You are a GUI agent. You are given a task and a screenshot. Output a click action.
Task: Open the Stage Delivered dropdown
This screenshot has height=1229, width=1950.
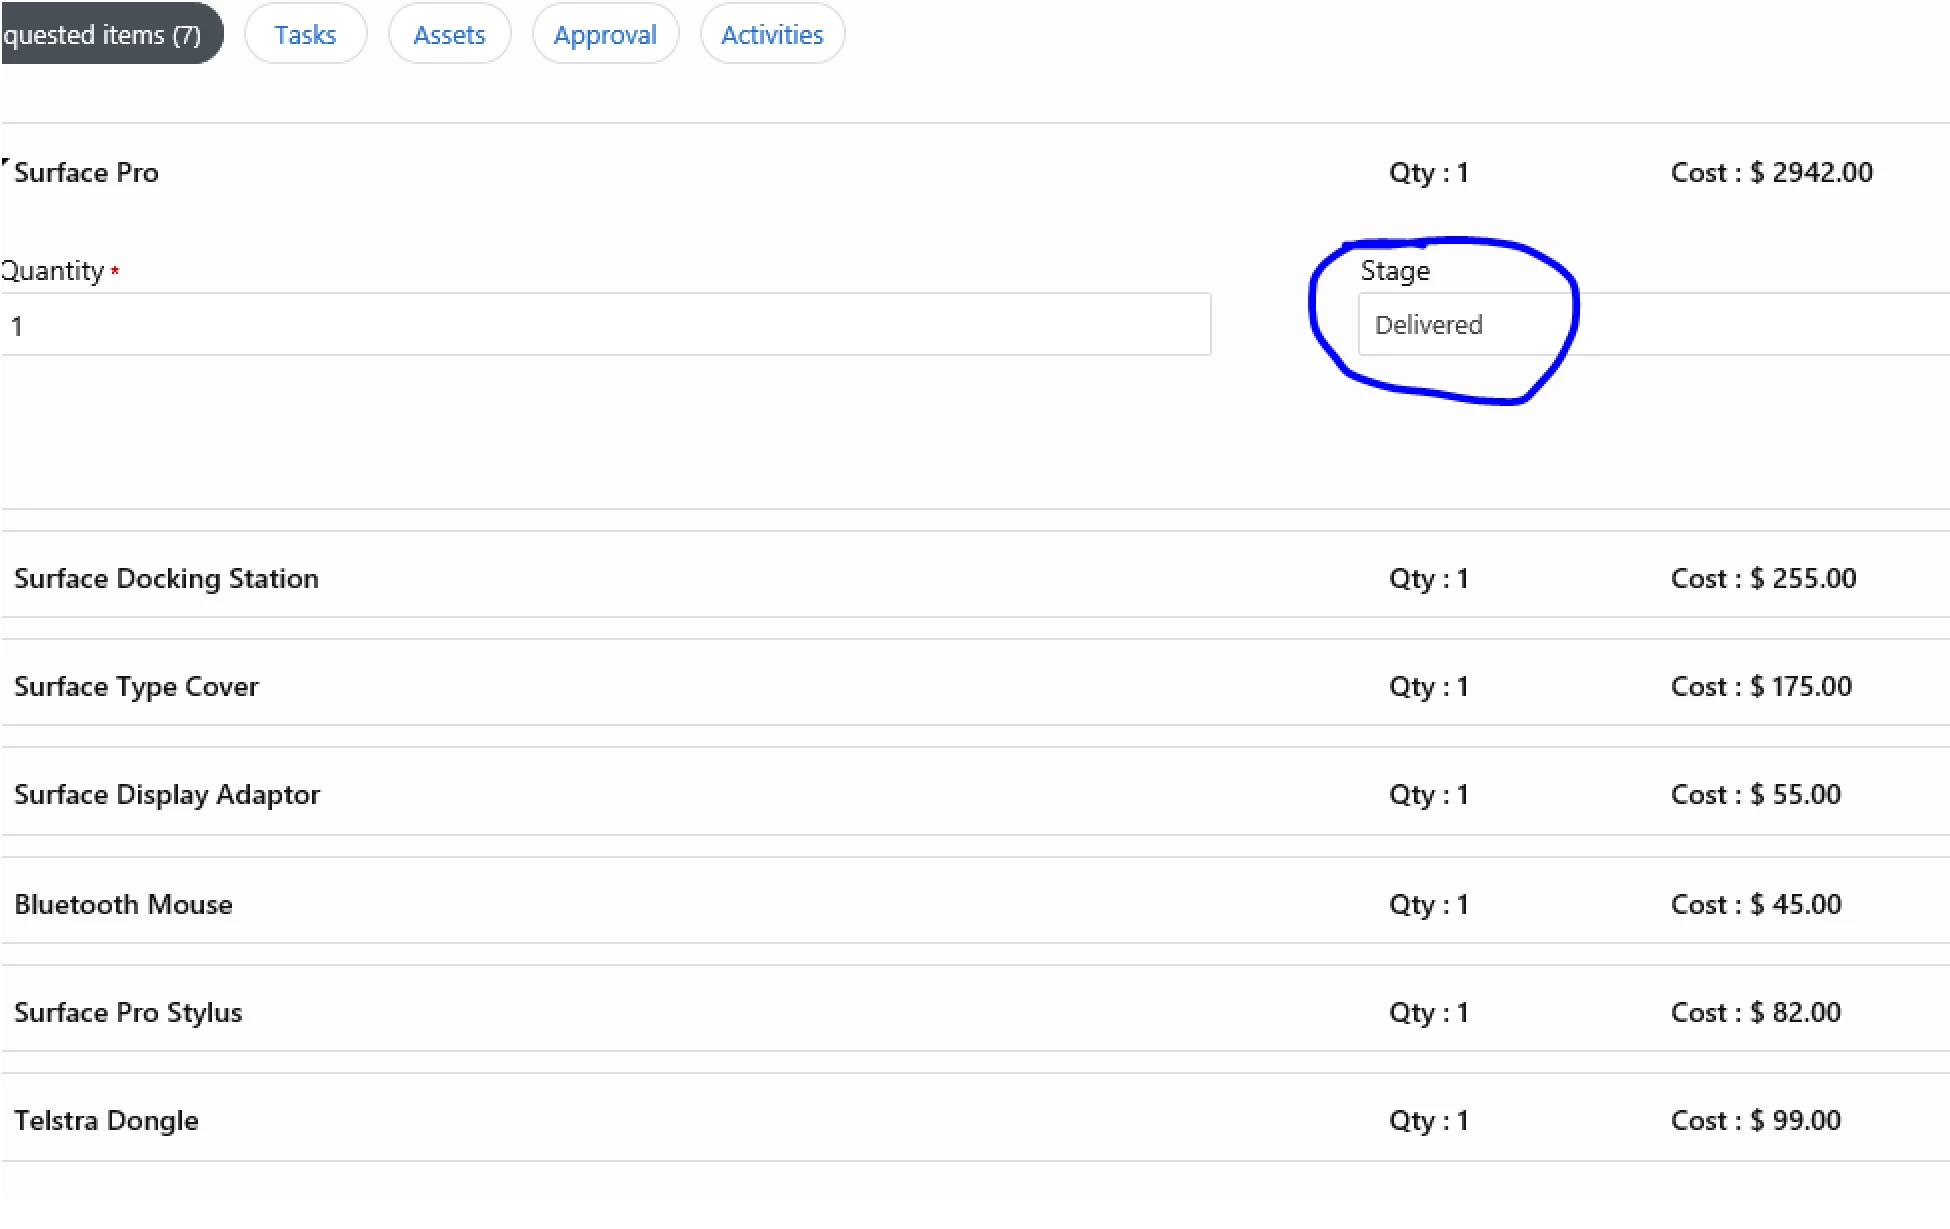point(1654,324)
